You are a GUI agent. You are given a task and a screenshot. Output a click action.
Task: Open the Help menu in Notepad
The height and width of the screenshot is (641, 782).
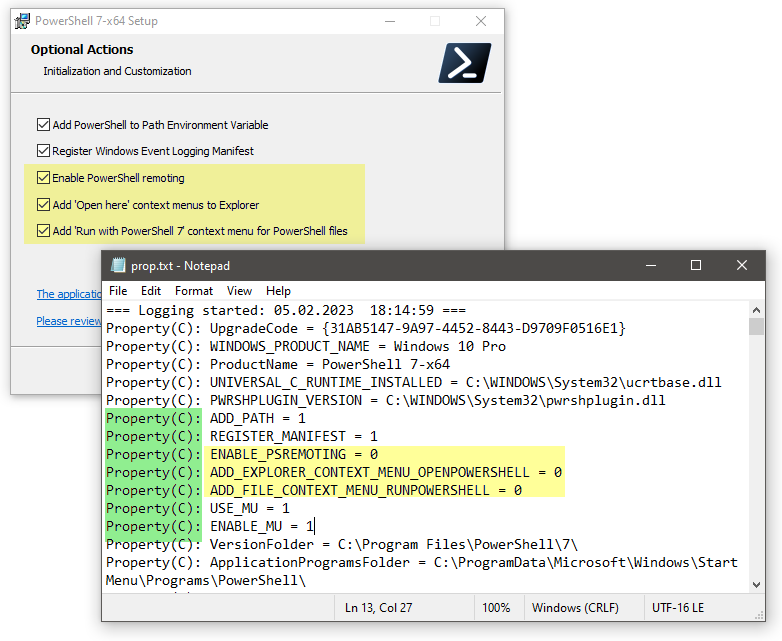pyautogui.click(x=278, y=291)
